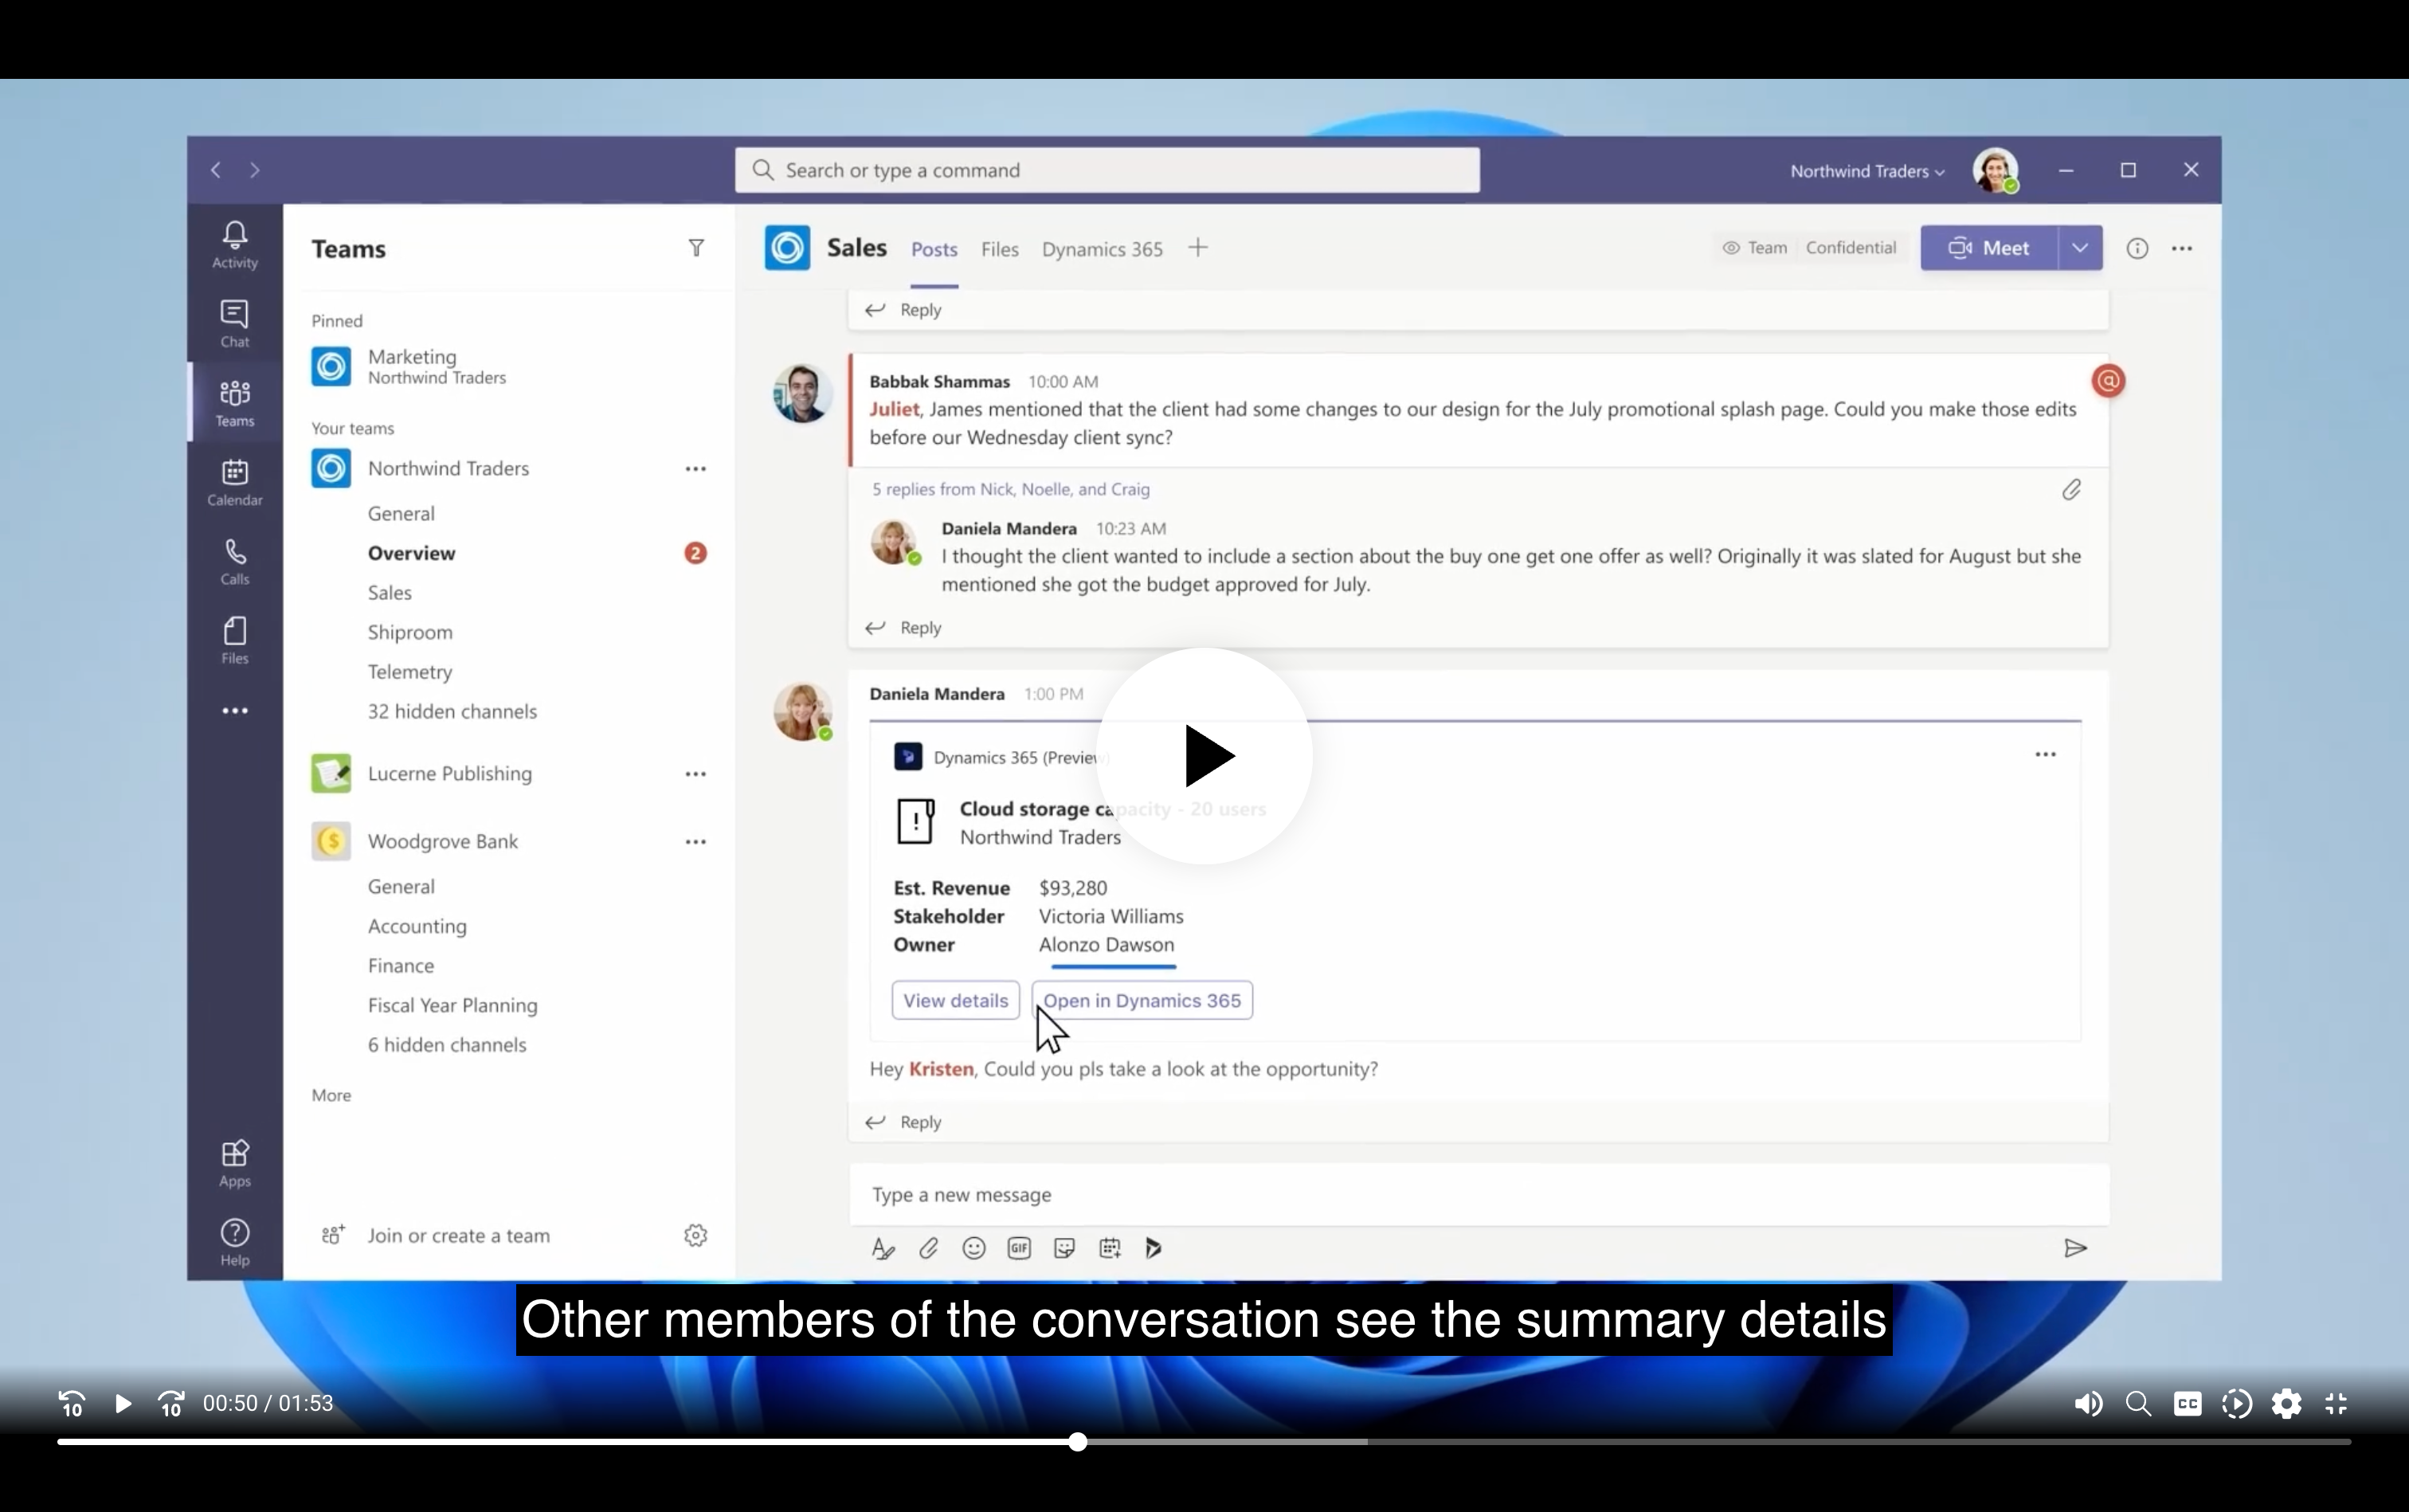
Task: Click Join or create a team
Action: tap(458, 1235)
